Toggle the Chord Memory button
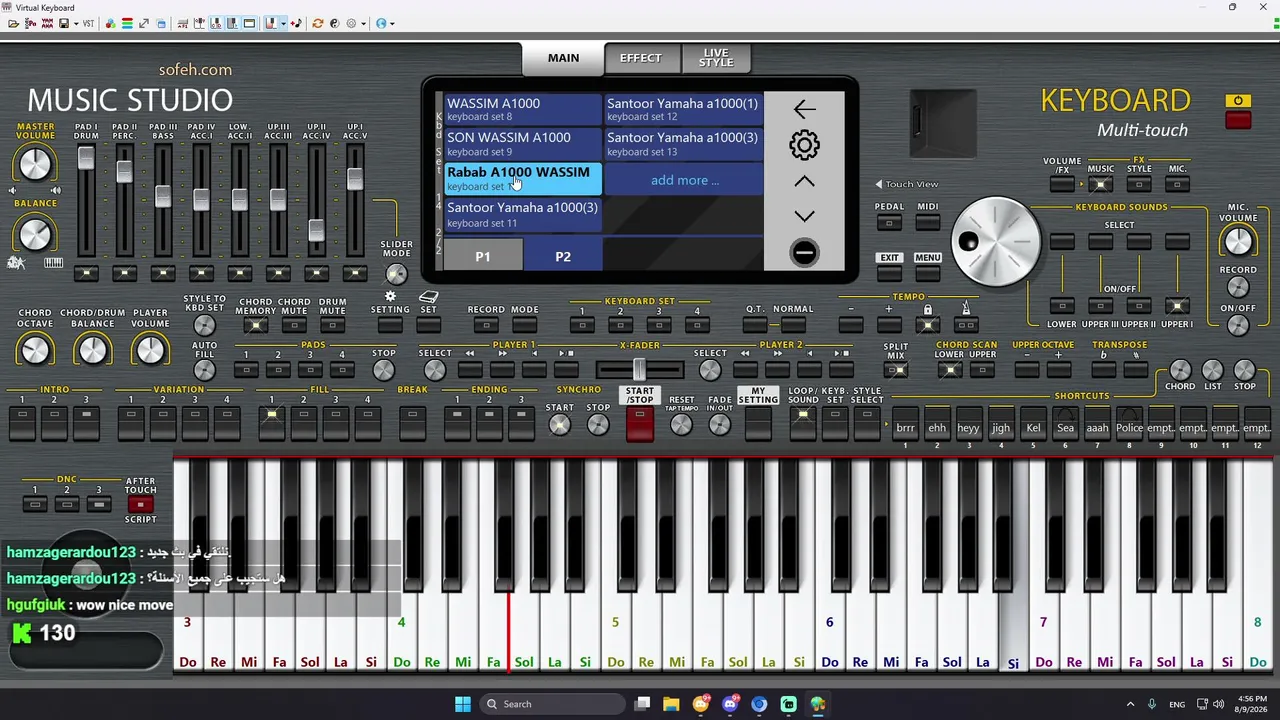The image size is (1280, 720). click(256, 325)
